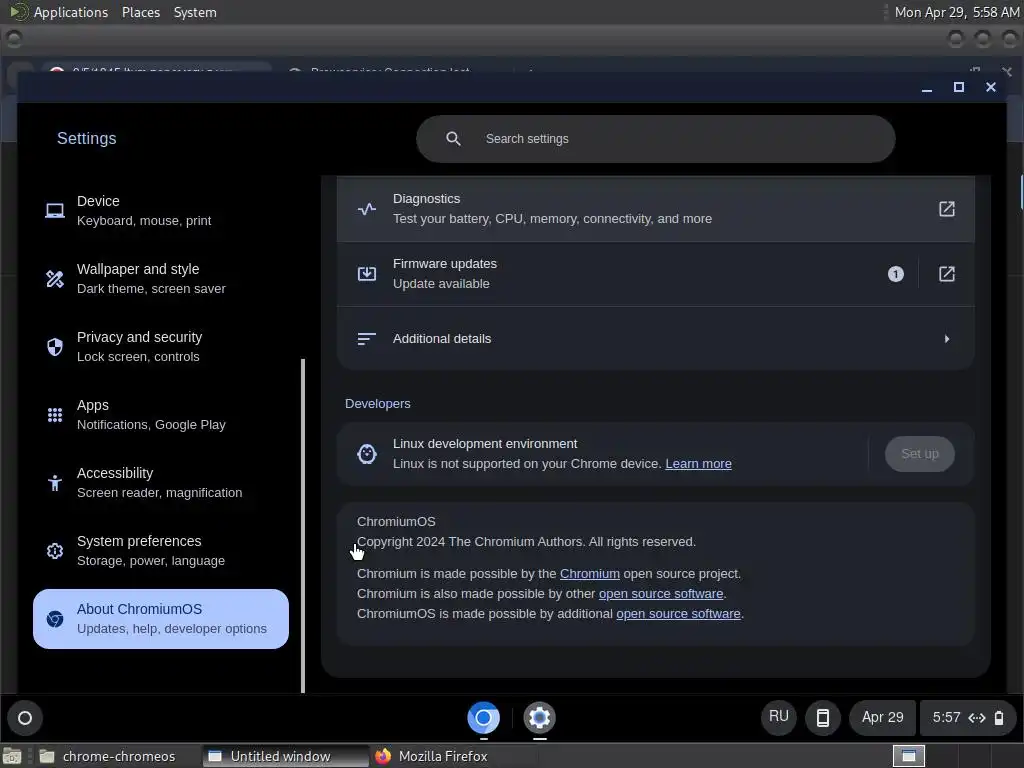Open the System menu in top panel
Image resolution: width=1024 pixels, height=768 pixels.
click(195, 12)
